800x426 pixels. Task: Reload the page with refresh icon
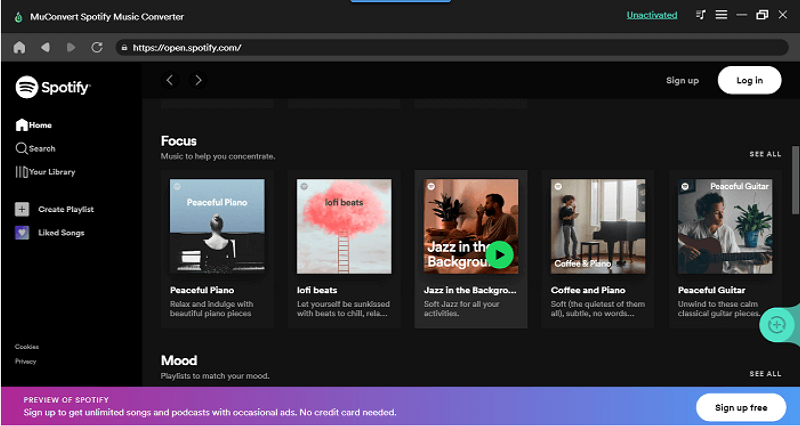pos(96,47)
